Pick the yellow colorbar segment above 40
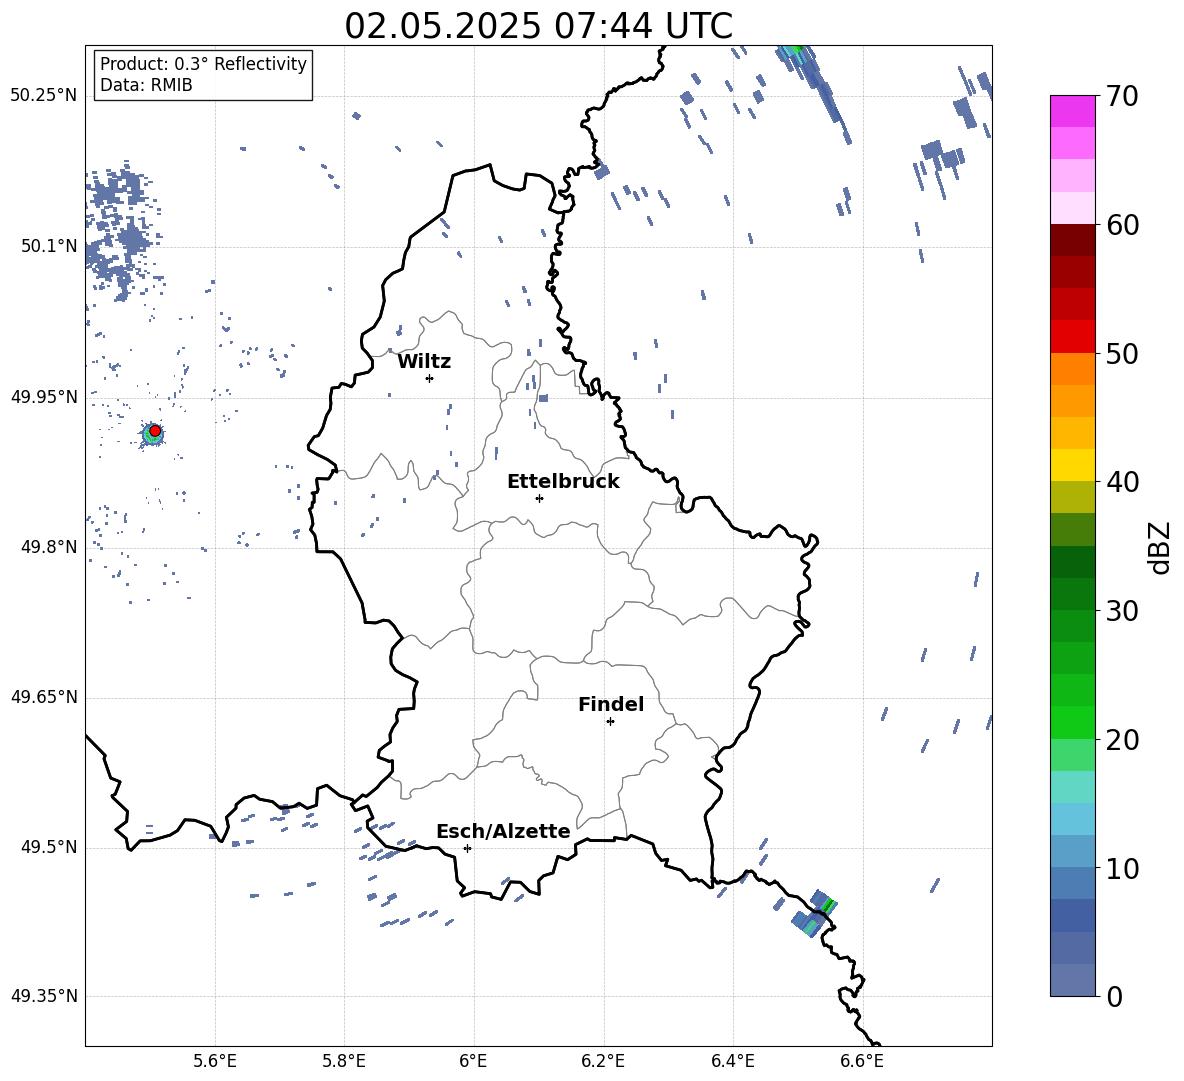 coord(1073,465)
